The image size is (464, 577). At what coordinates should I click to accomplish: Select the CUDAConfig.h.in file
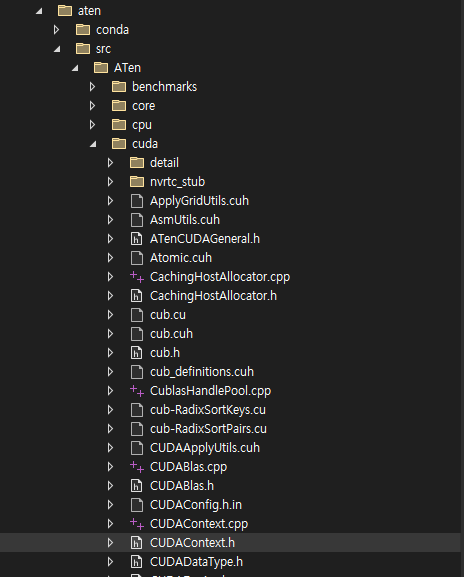[x=196, y=505]
